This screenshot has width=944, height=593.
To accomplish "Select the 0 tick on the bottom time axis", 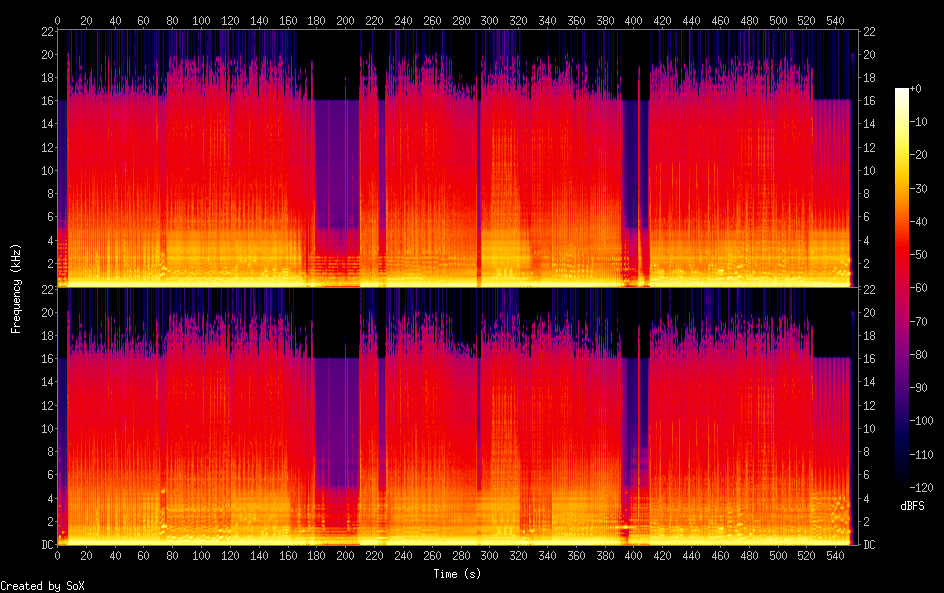I will (x=58, y=554).
